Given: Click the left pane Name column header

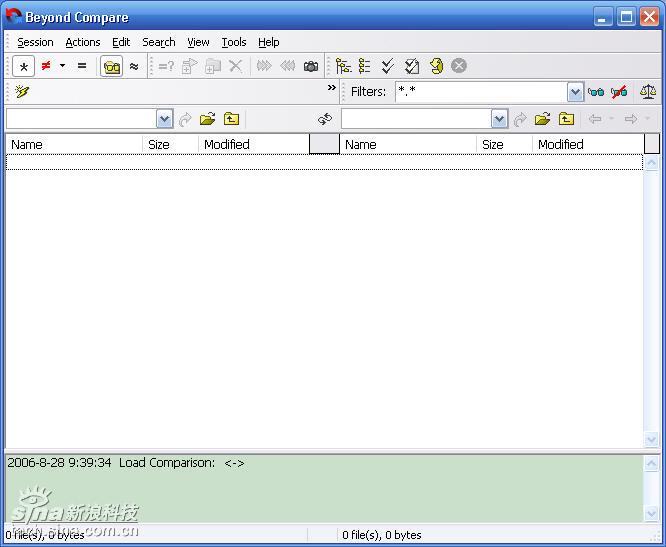Looking at the screenshot, I should [74, 144].
